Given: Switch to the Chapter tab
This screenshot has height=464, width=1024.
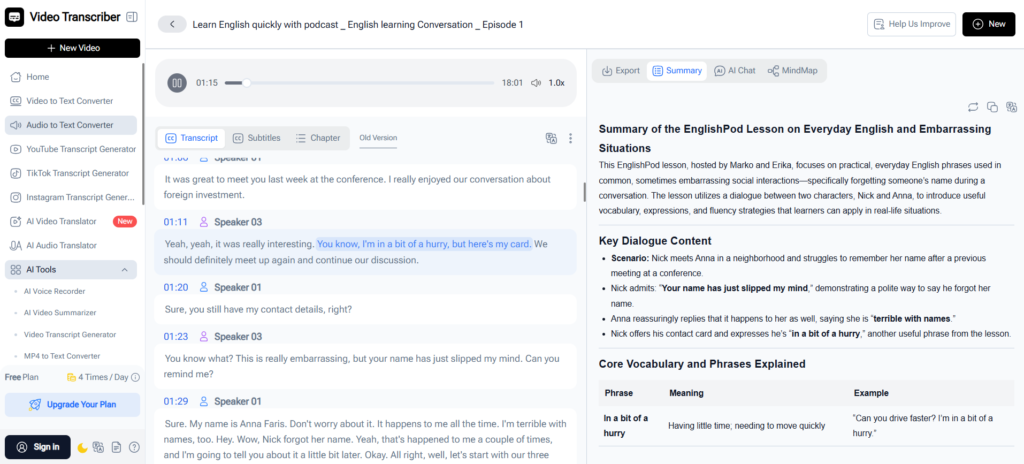Looking at the screenshot, I should (318, 138).
